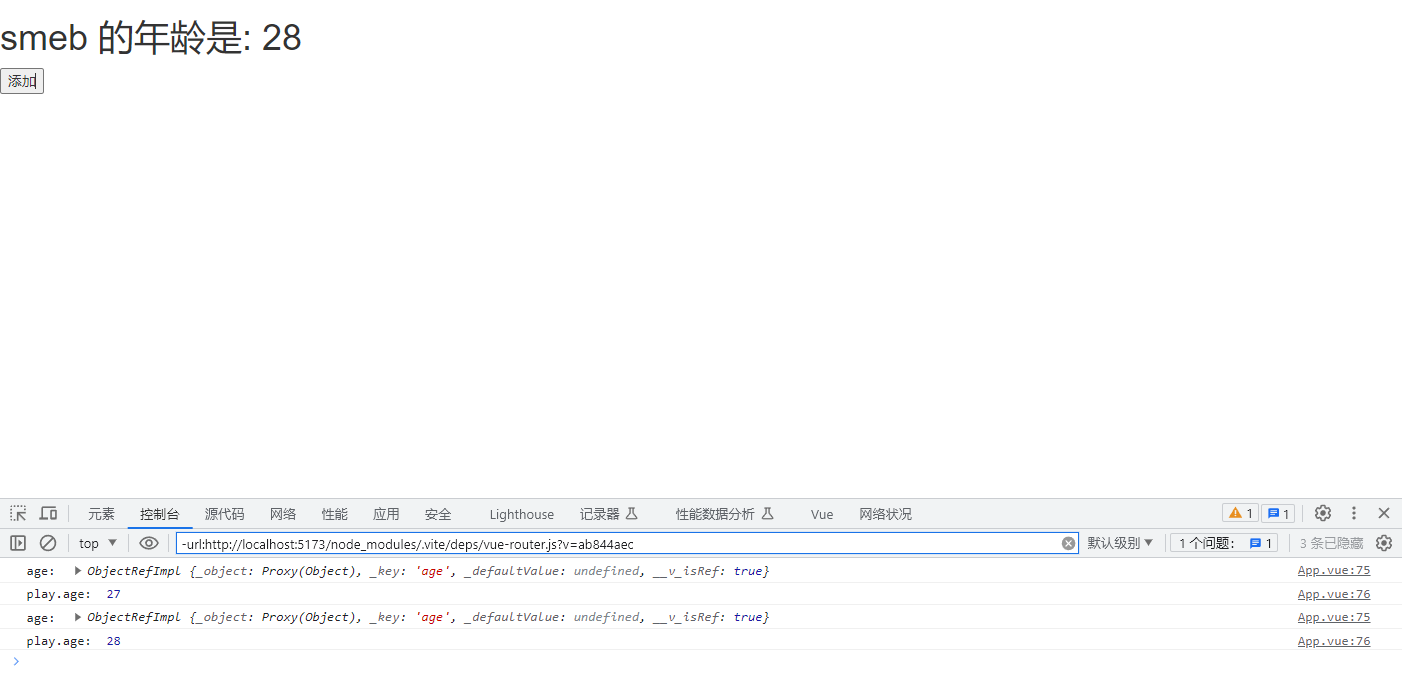Open the 网络状况 tab
The image size is (1402, 695).
885,514
